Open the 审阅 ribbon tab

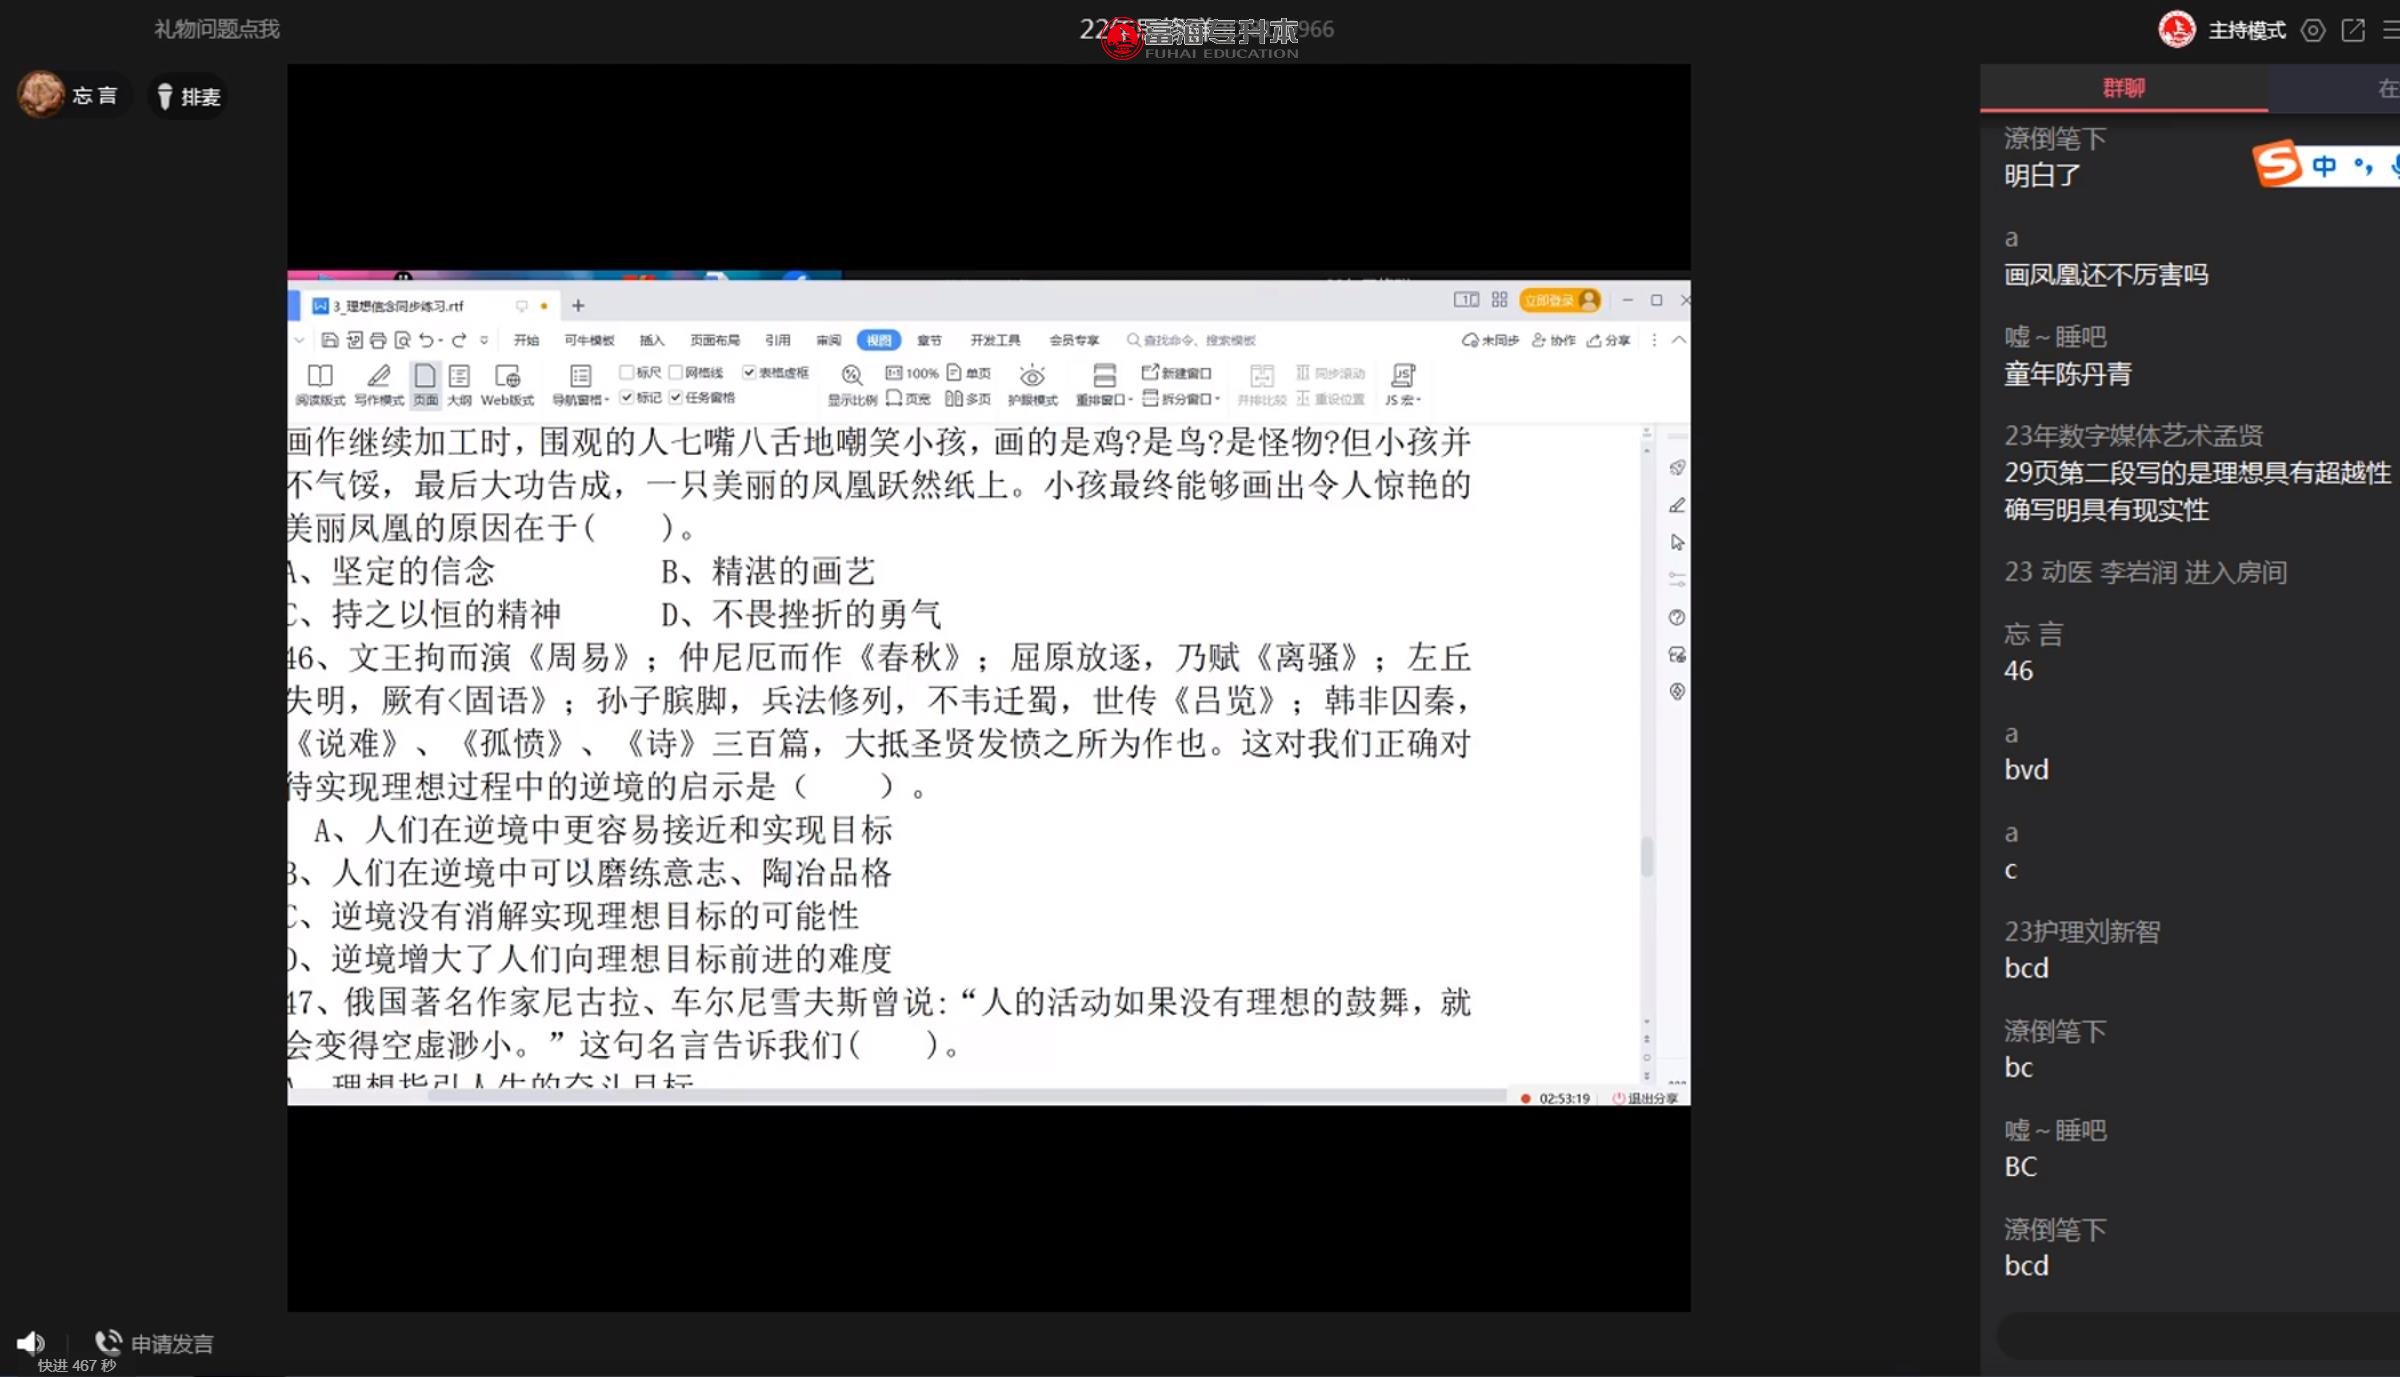(x=829, y=340)
